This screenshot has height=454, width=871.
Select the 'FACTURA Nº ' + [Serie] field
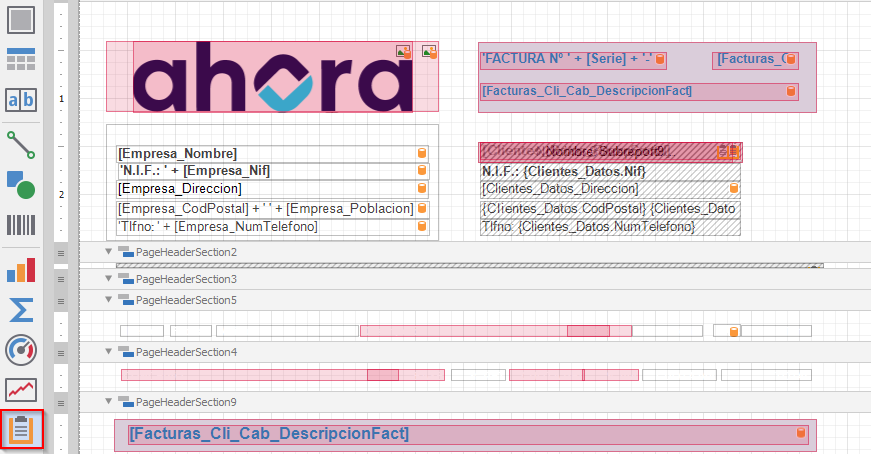(x=573, y=59)
